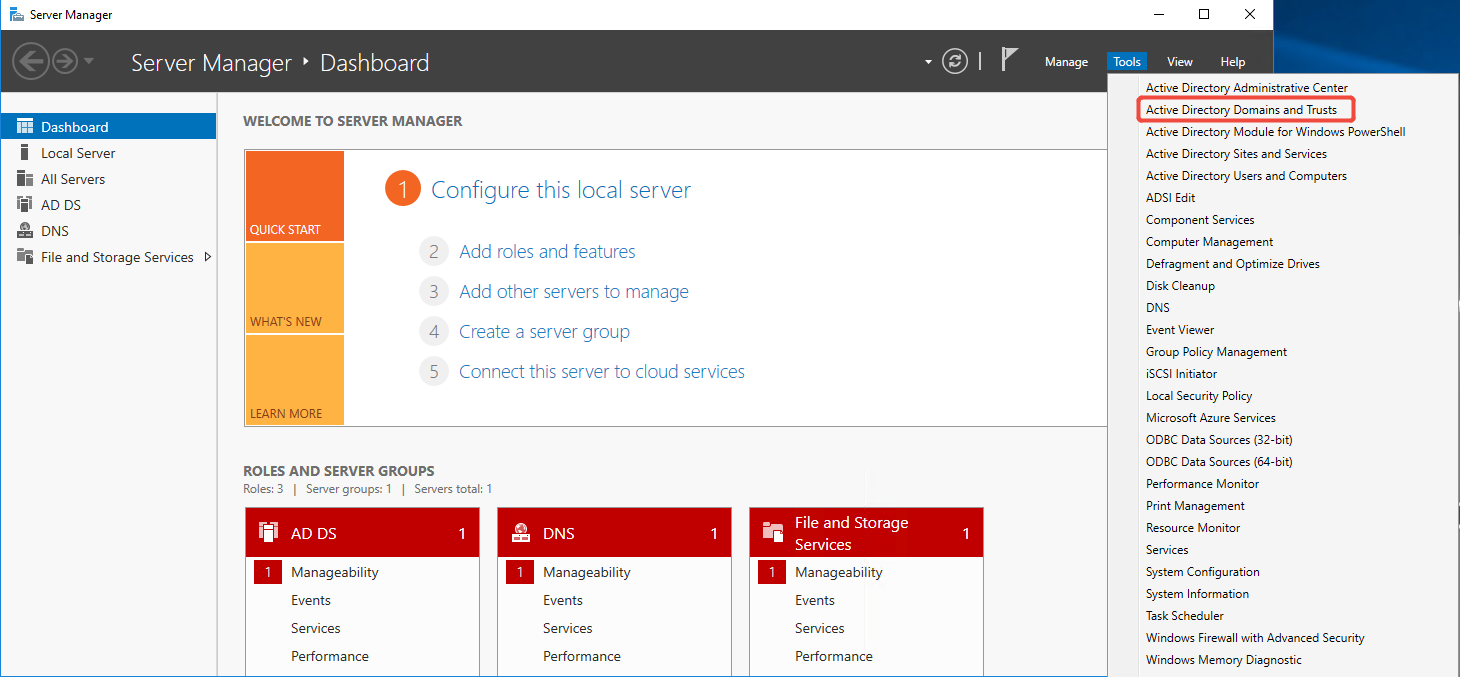Open Group Policy Management
The height and width of the screenshot is (677, 1460).
(x=1216, y=352)
